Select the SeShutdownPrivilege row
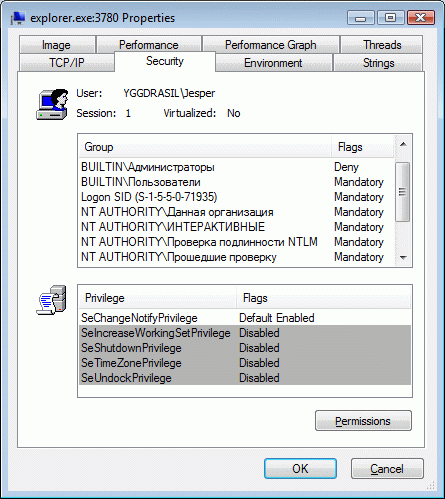Viewport: 445px width, 499px height. click(245, 348)
